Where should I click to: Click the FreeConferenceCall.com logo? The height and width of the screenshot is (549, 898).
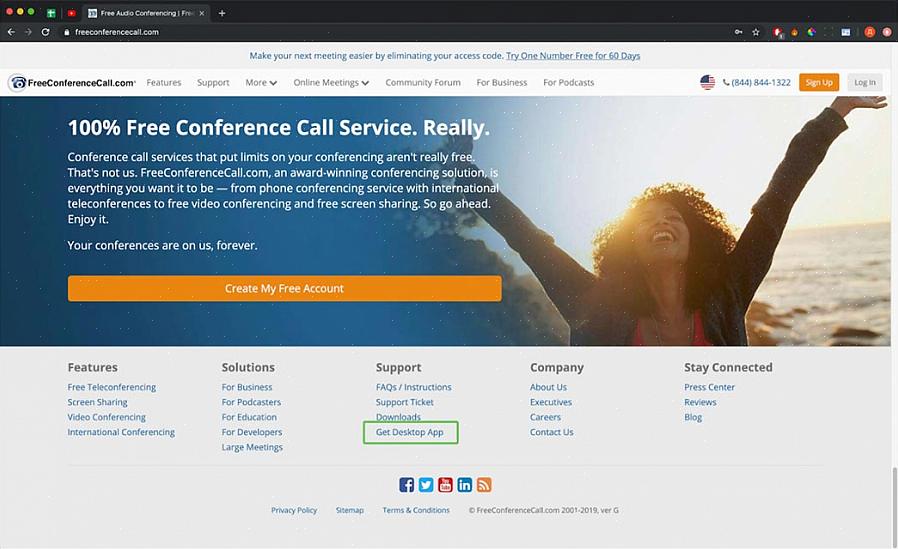coord(73,82)
